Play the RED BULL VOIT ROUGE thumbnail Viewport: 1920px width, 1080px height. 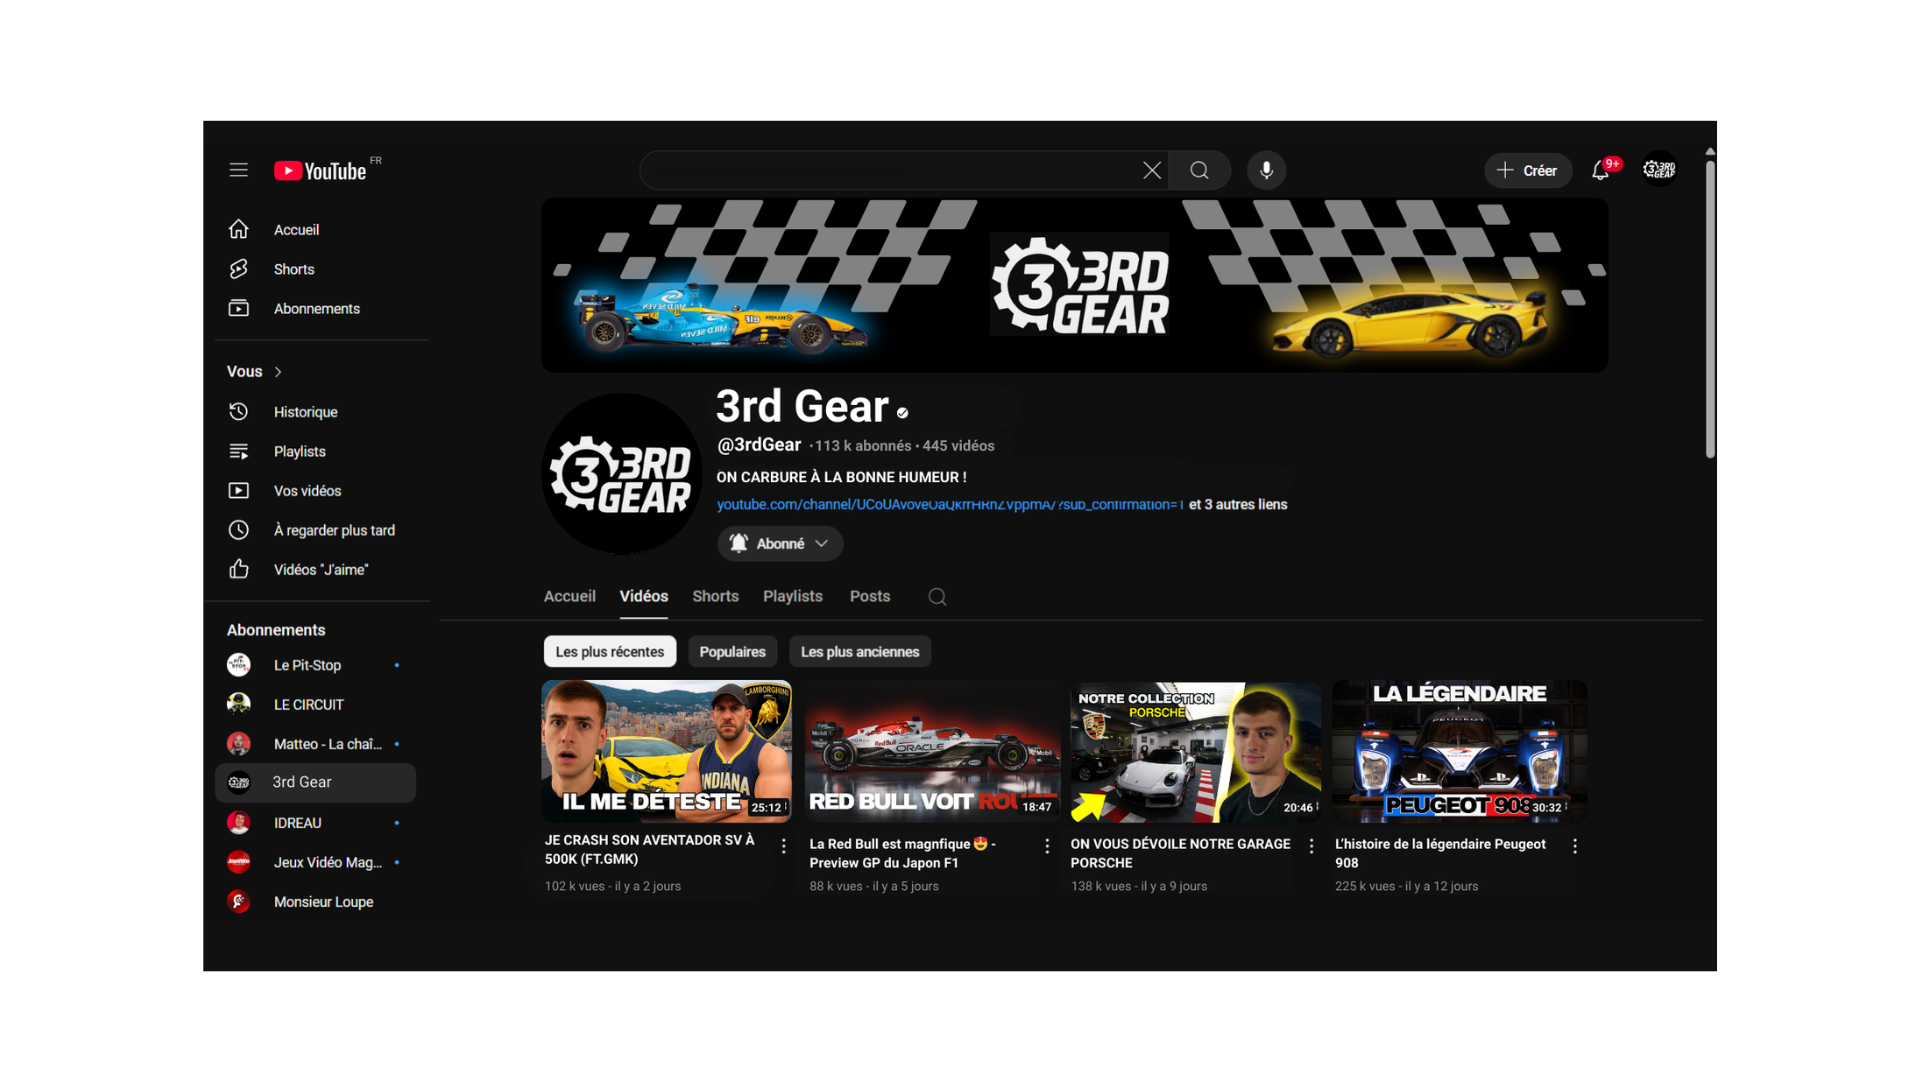[932, 752]
